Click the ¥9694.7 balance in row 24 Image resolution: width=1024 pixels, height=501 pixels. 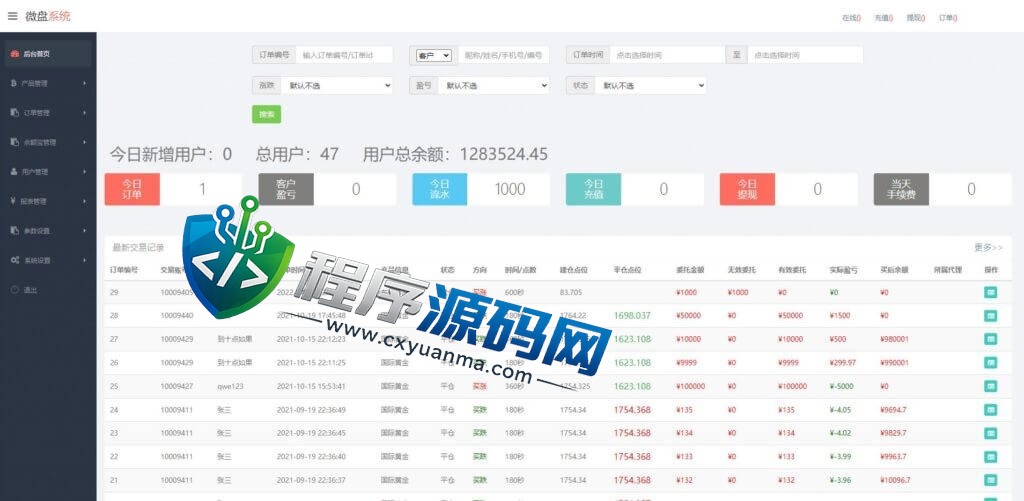click(893, 410)
